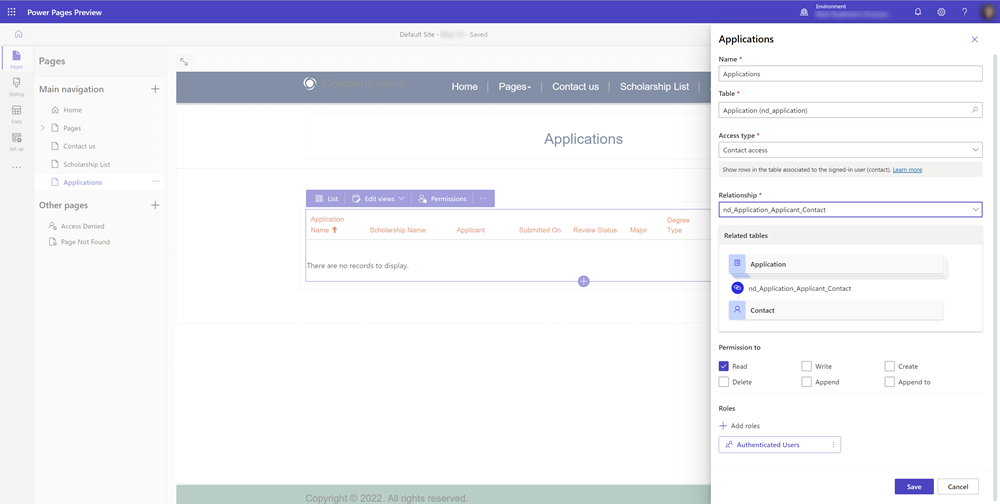Open the Pages workspace in the left rail

click(x=17, y=59)
